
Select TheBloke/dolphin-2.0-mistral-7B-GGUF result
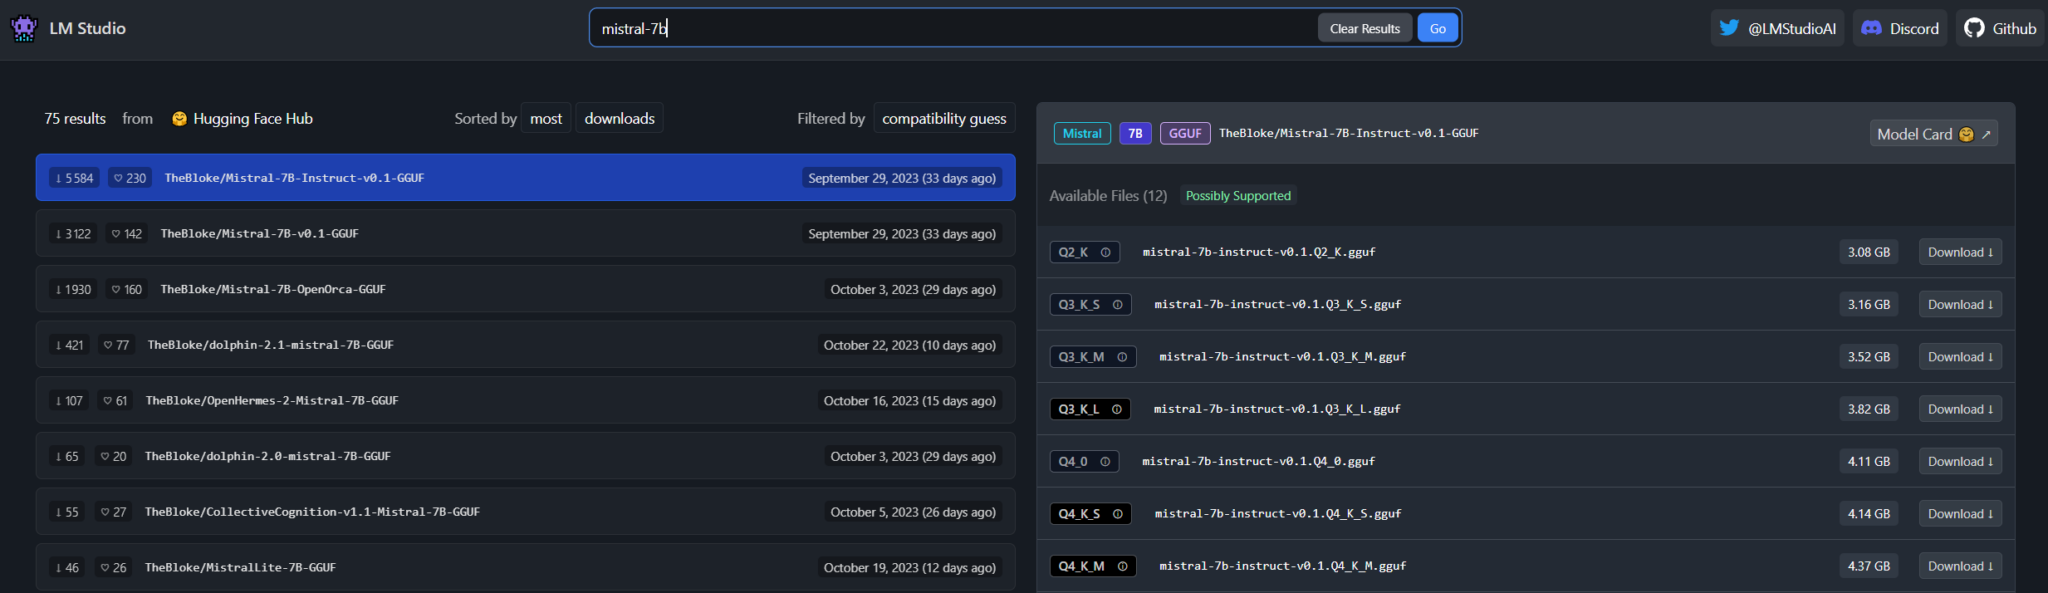pos(525,456)
